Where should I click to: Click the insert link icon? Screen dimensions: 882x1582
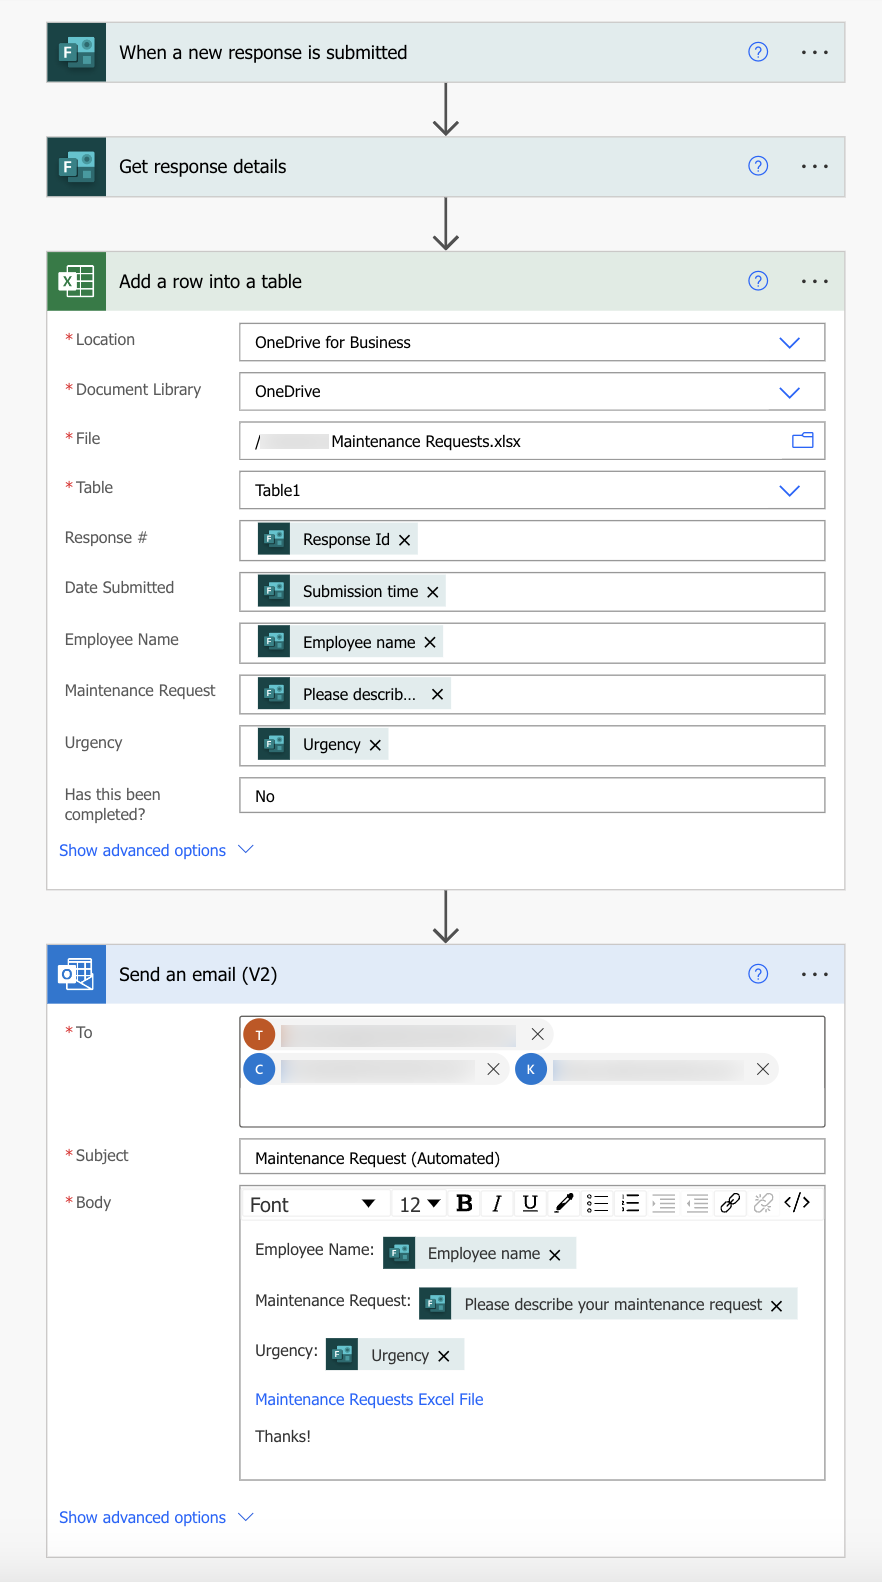point(730,1203)
